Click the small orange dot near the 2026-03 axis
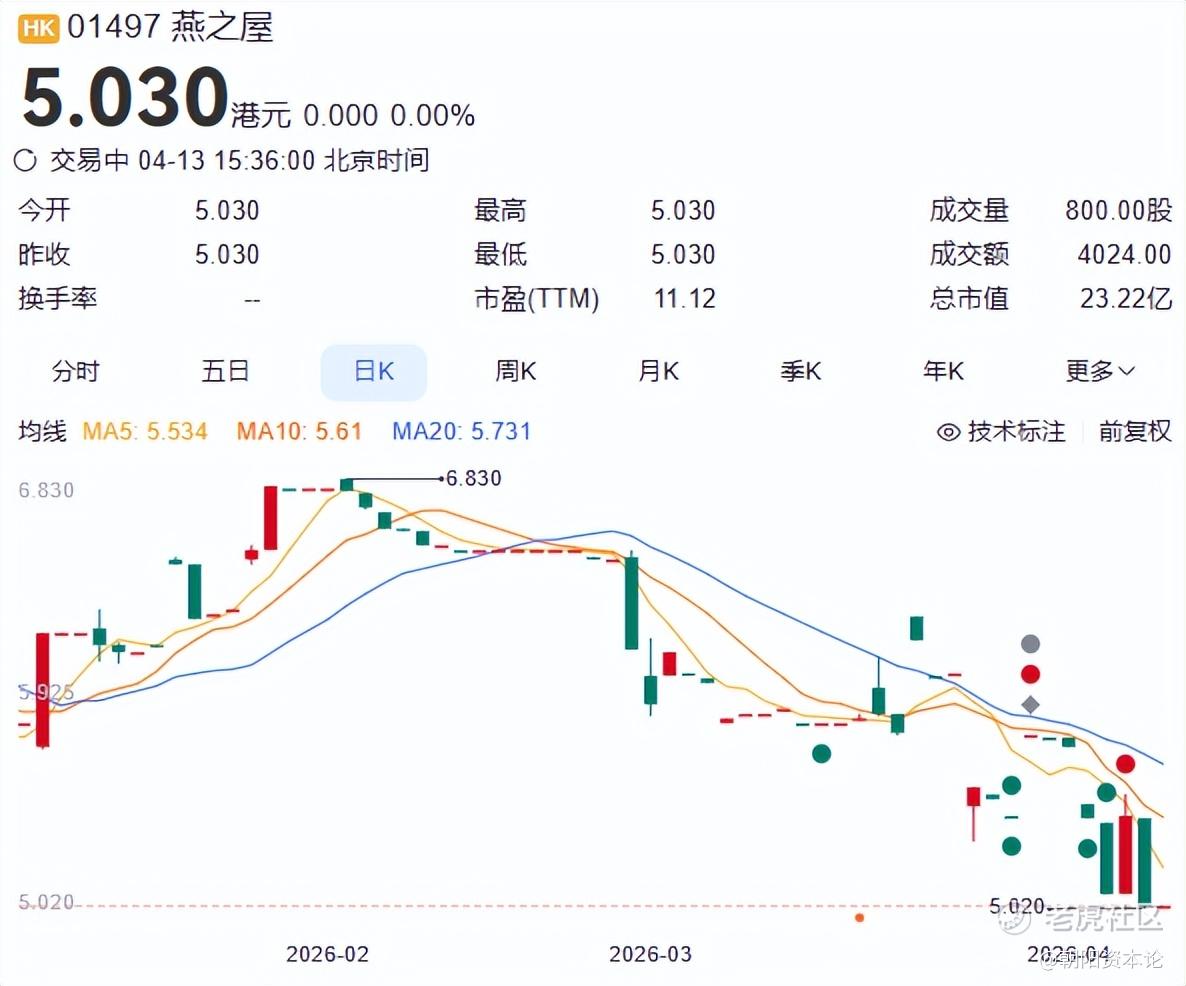The height and width of the screenshot is (986, 1186). [x=860, y=917]
